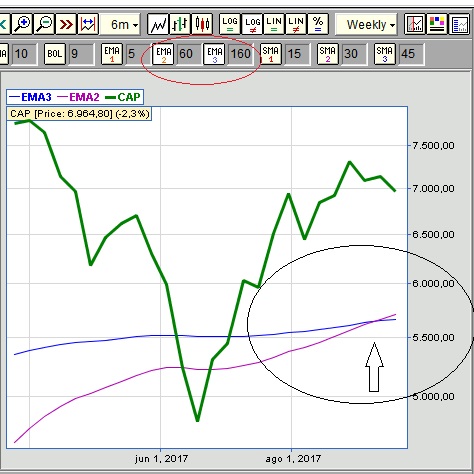Click the zoom in magnifier icon
Viewport: 474px width, 474px height.
coord(22,24)
